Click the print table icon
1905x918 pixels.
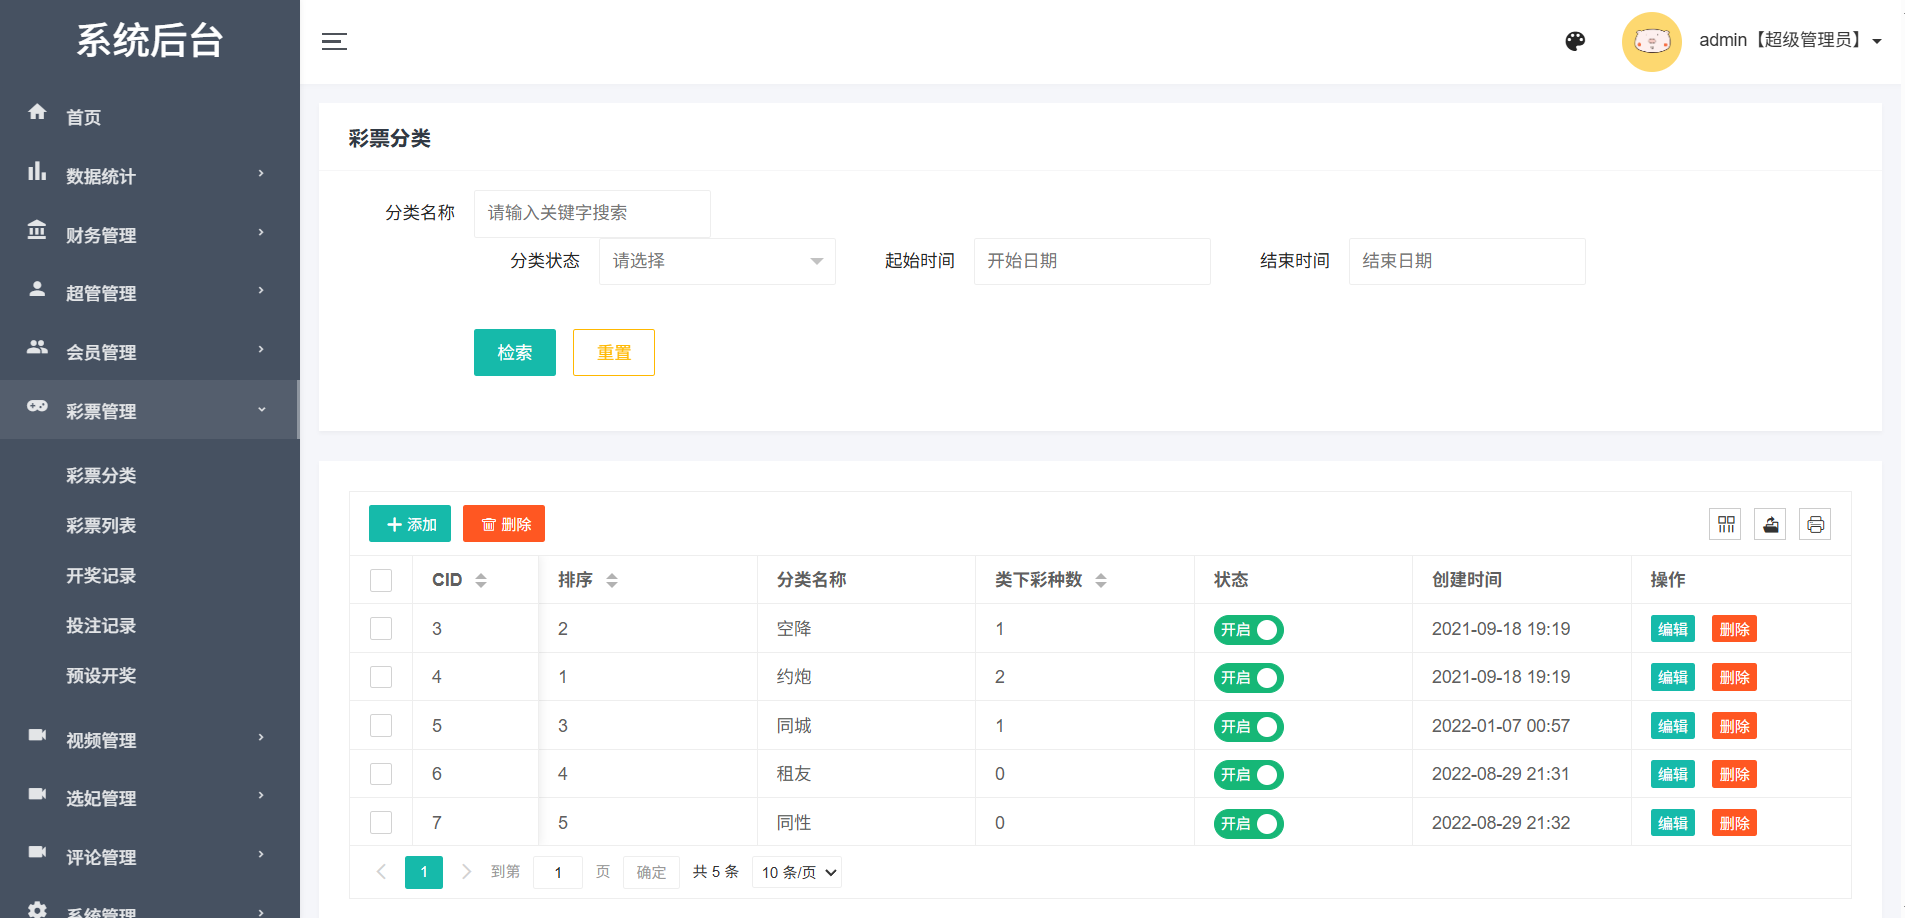click(1815, 524)
